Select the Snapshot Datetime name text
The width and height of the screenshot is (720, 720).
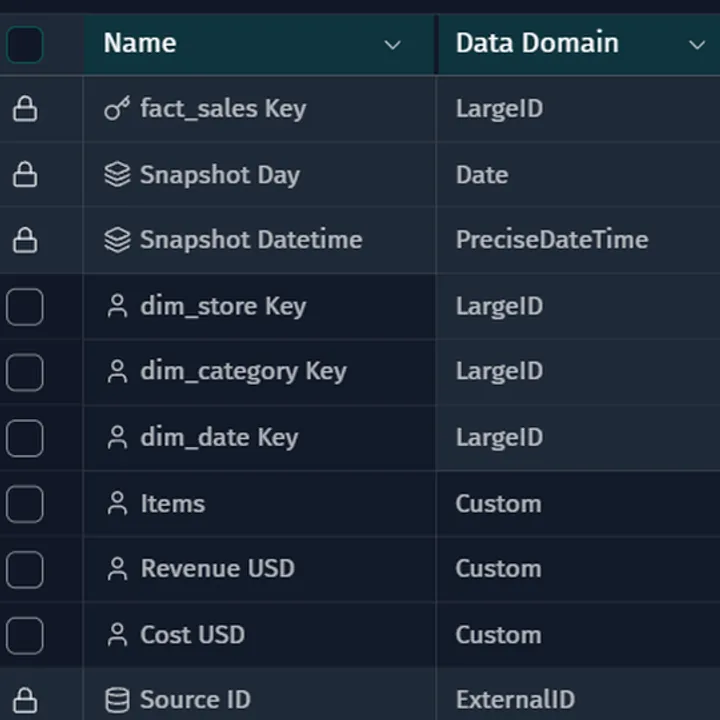(x=251, y=240)
